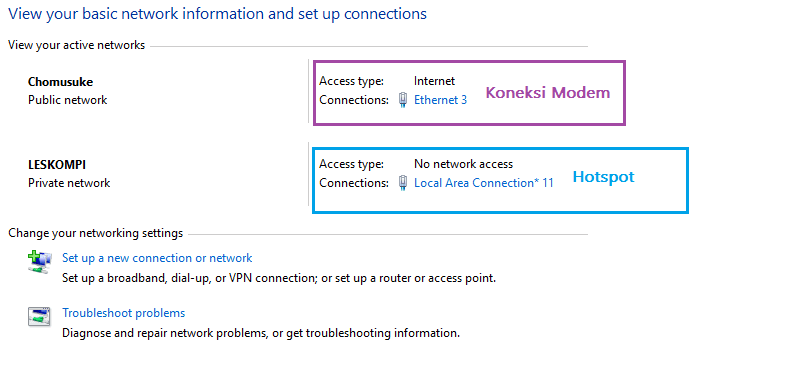The width and height of the screenshot is (794, 383).
Task: Select the LESKOMPI network name
Action: click(57, 165)
